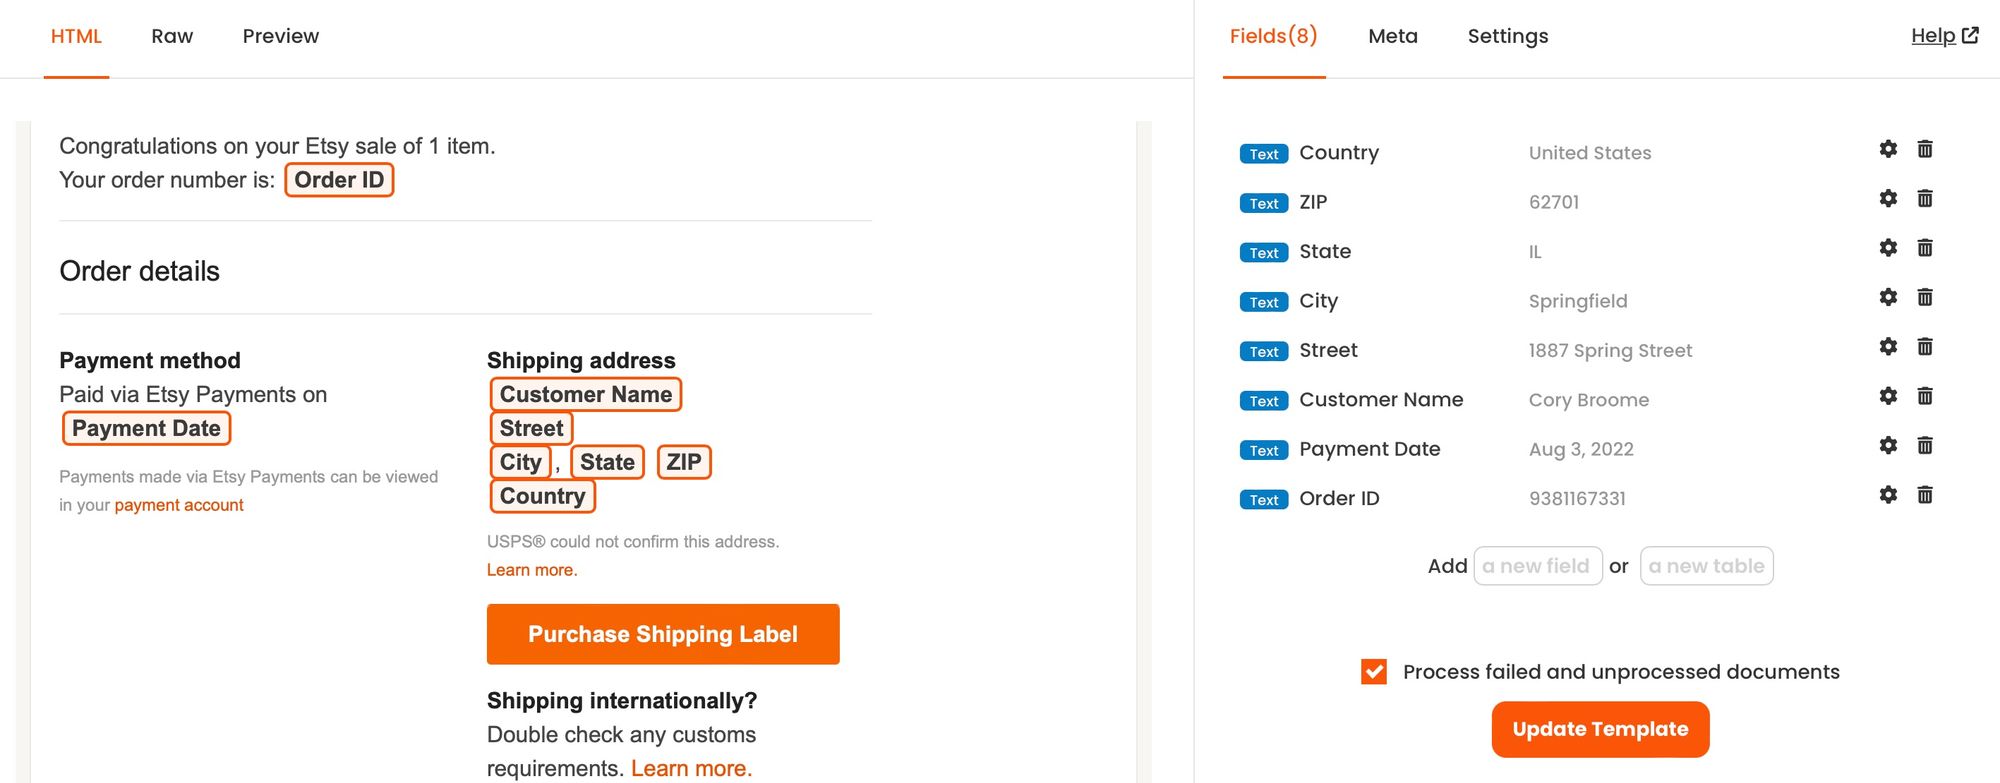2000x783 pixels.
Task: Delete the City field with trash icon
Action: click(1925, 297)
